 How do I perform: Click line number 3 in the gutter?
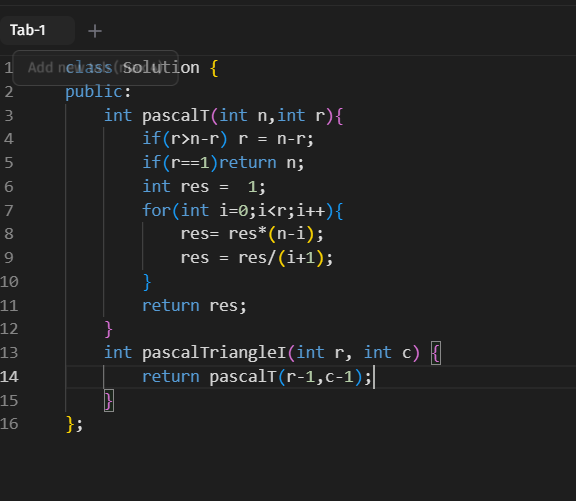coord(9,116)
